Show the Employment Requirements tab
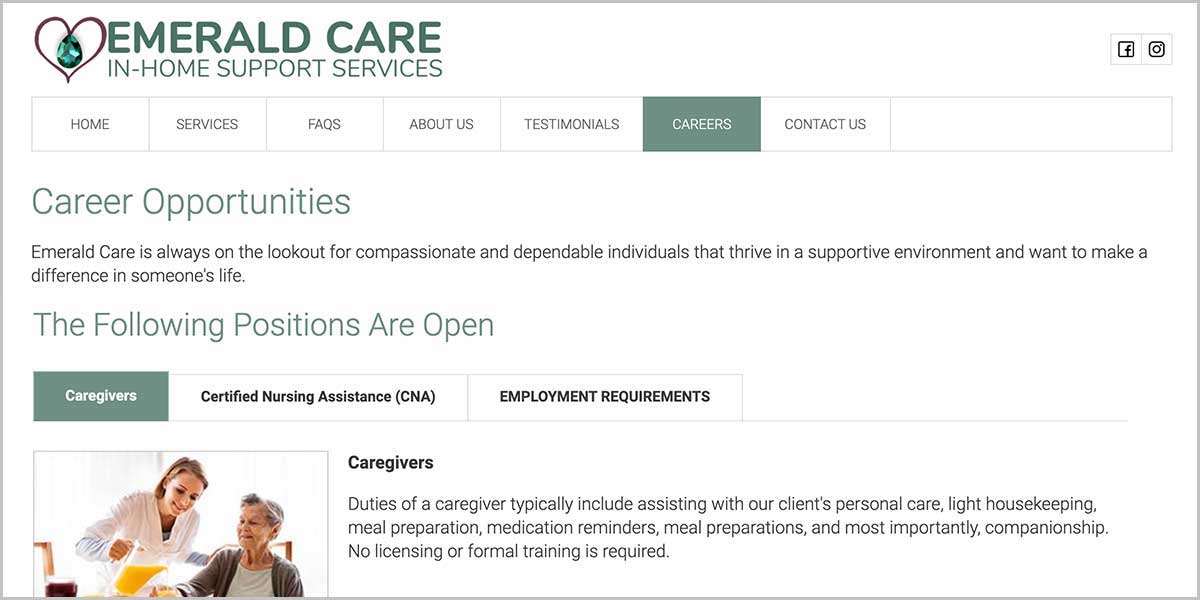The height and width of the screenshot is (600, 1200). (605, 396)
